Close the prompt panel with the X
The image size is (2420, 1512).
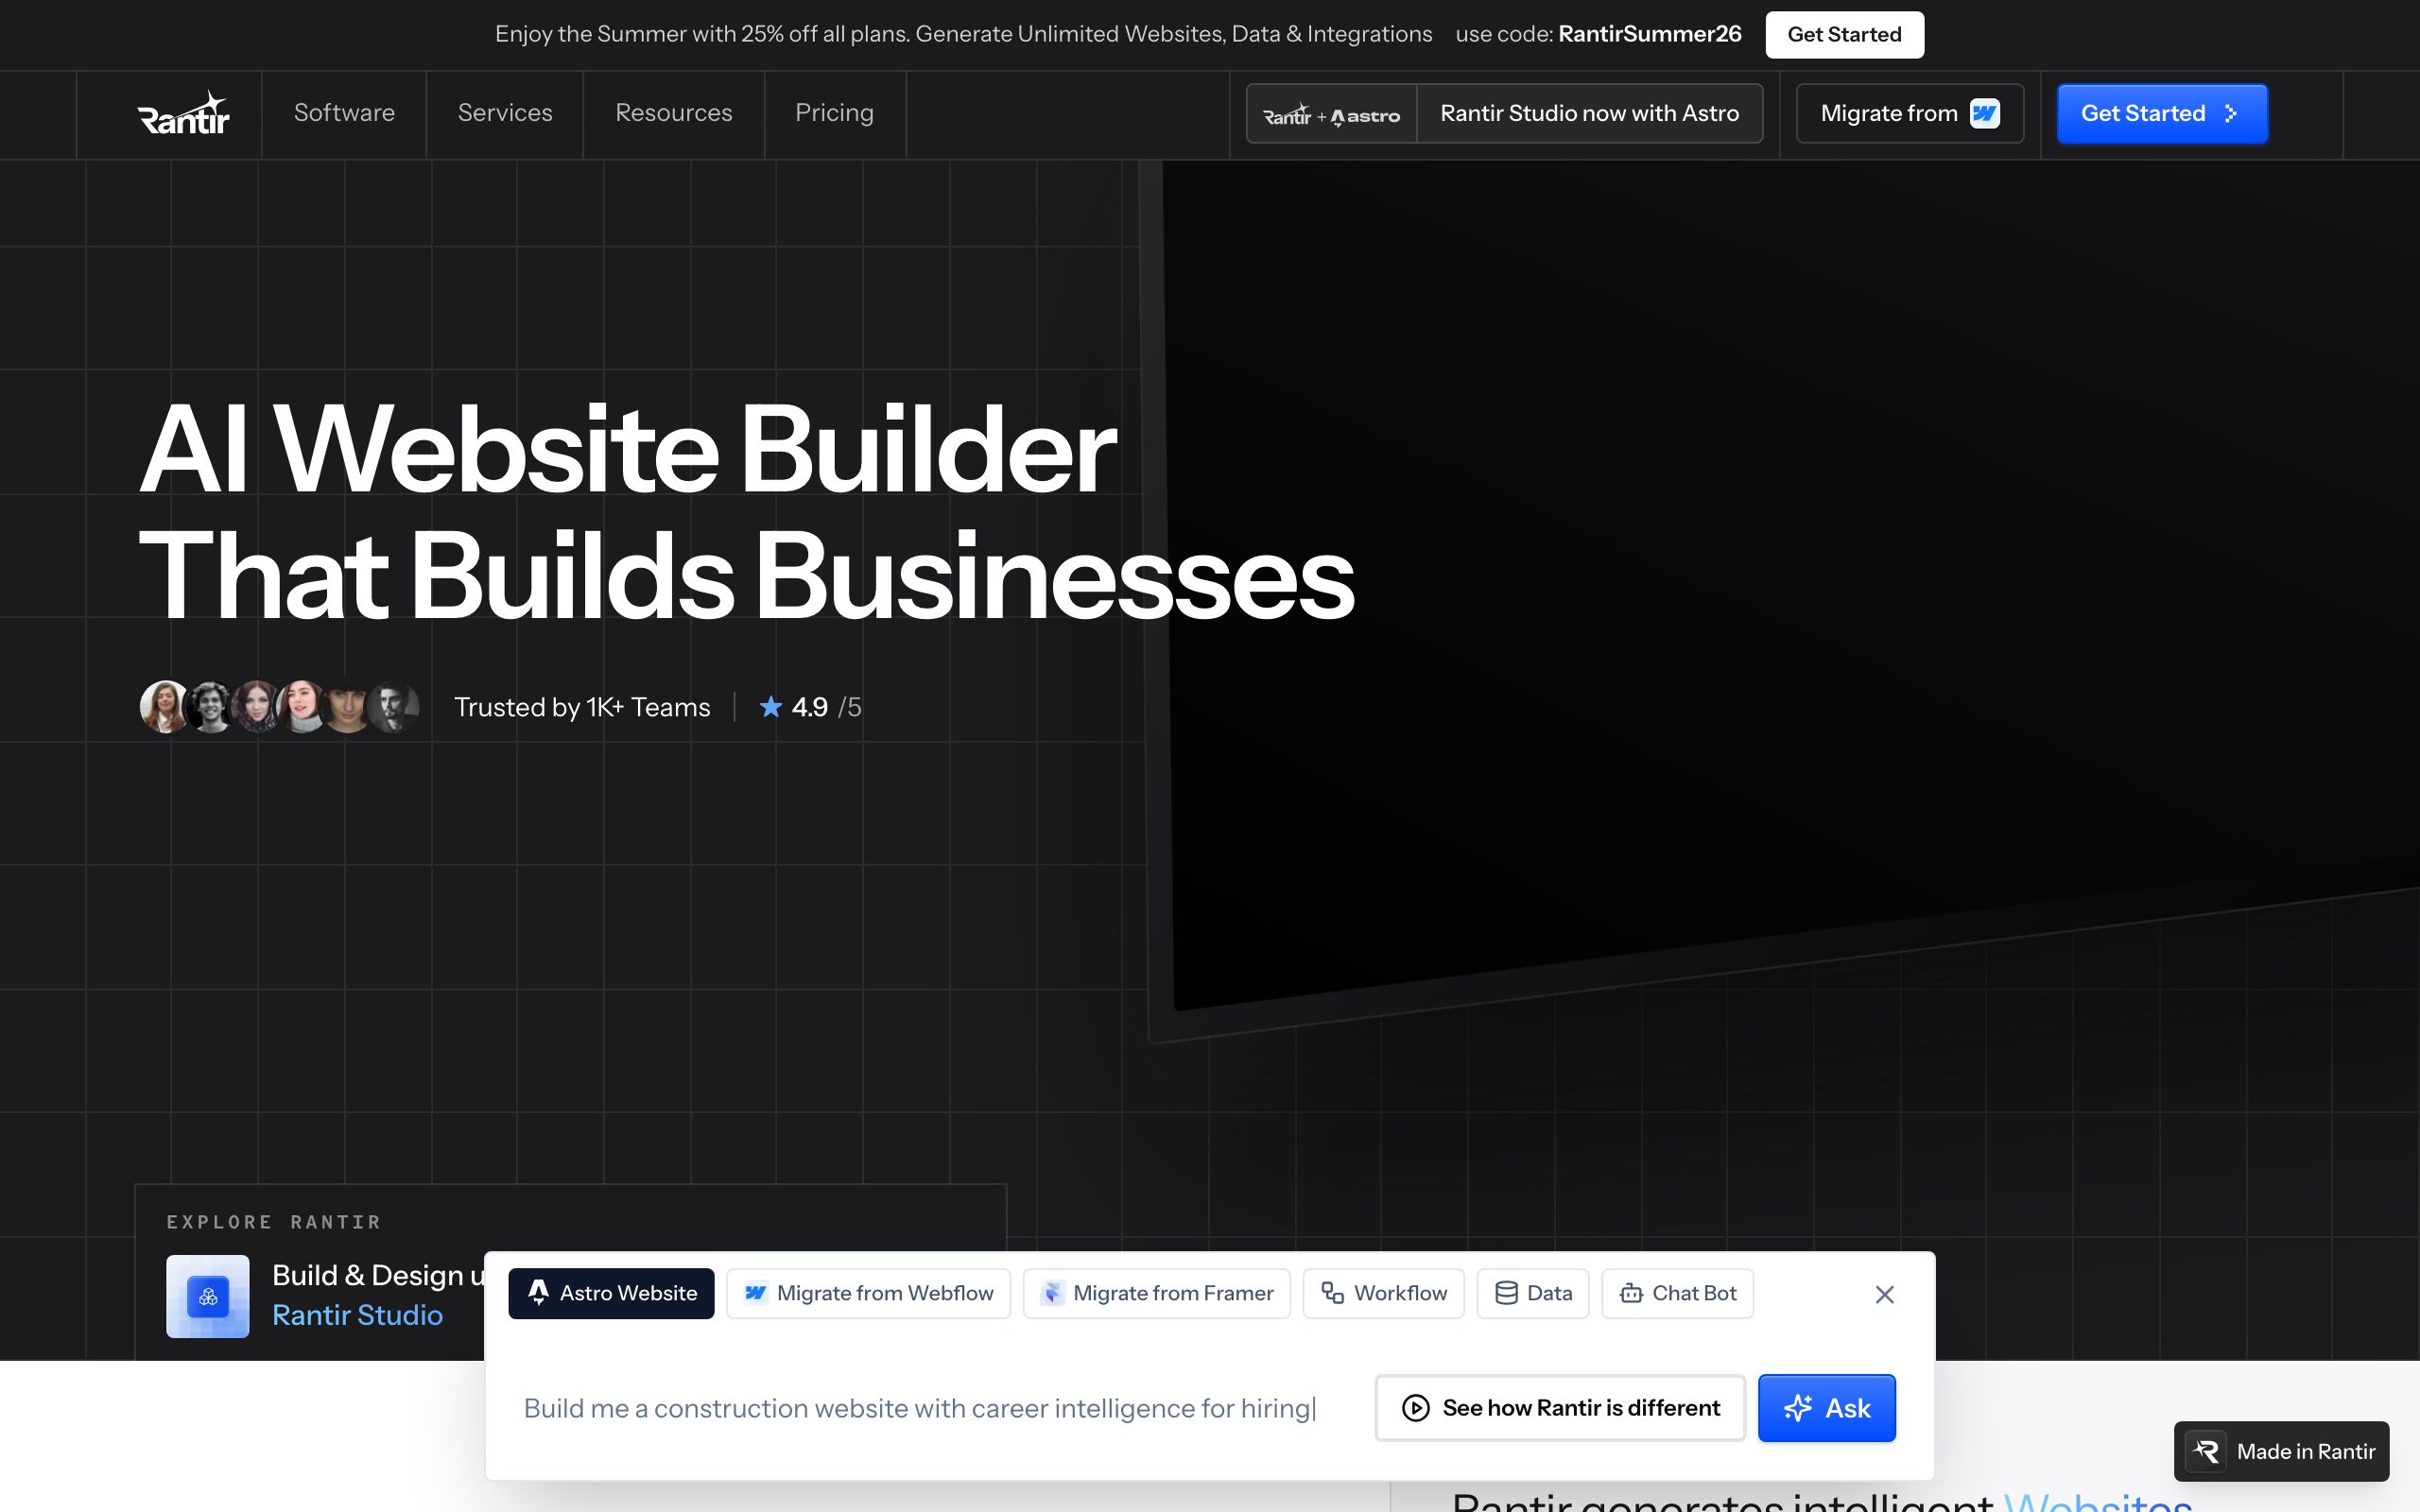tap(1885, 1295)
